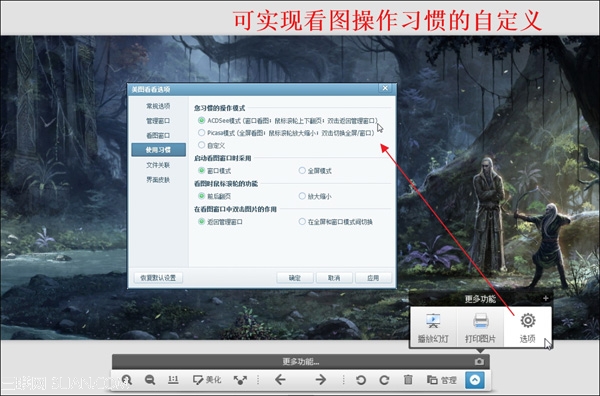Choose 窗口模式 on startup

pyautogui.click(x=202, y=170)
